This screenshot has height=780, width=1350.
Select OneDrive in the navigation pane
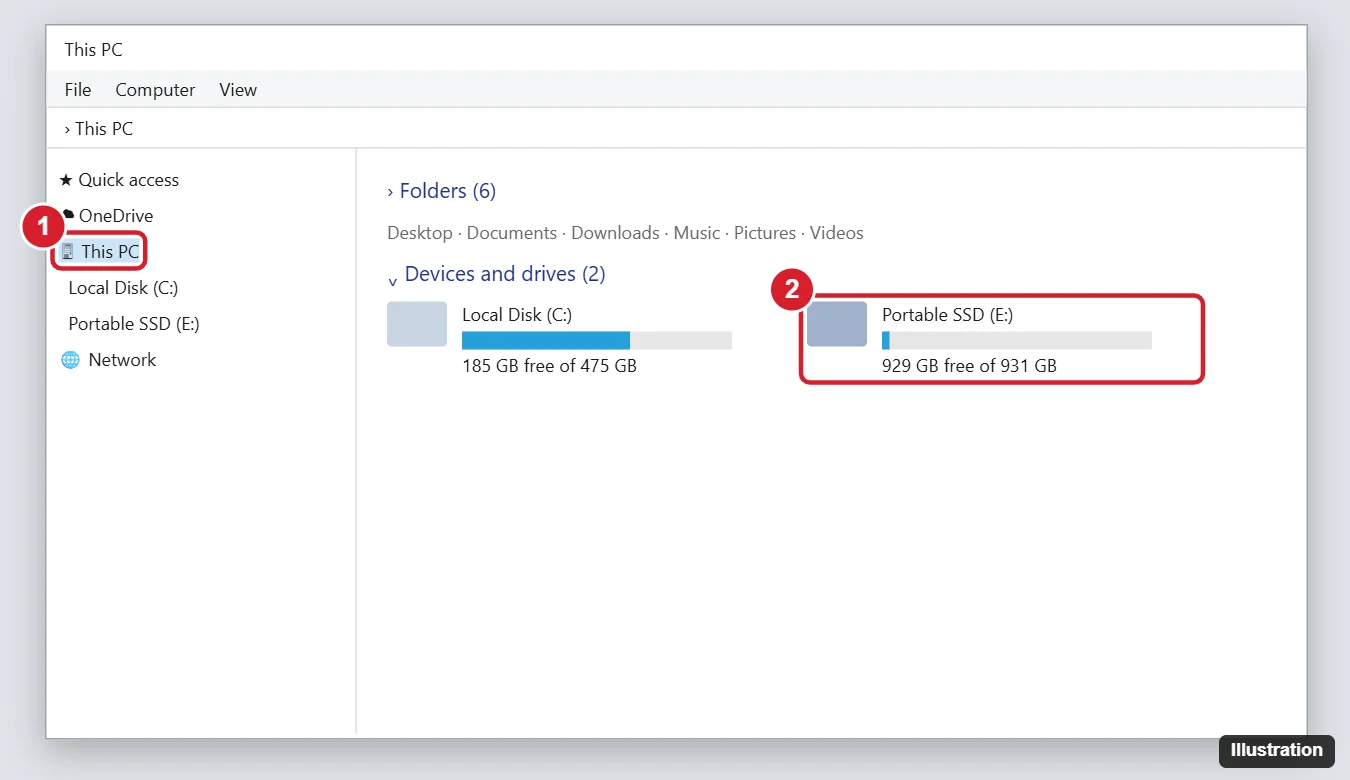coord(116,216)
